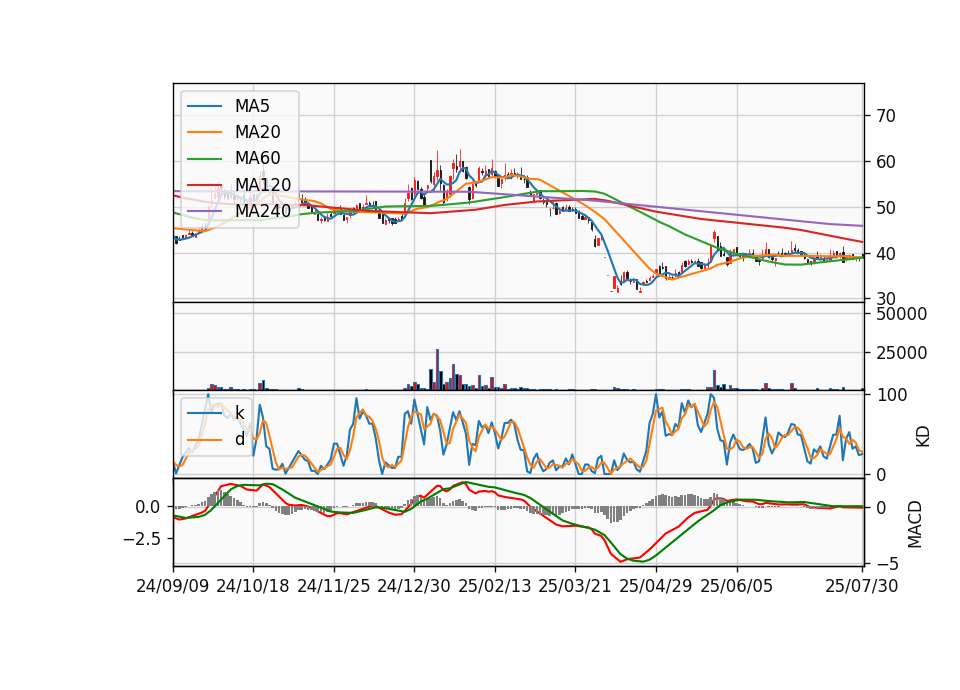Click the price axis value 60
This screenshot has width=960, height=690.
coord(886,162)
